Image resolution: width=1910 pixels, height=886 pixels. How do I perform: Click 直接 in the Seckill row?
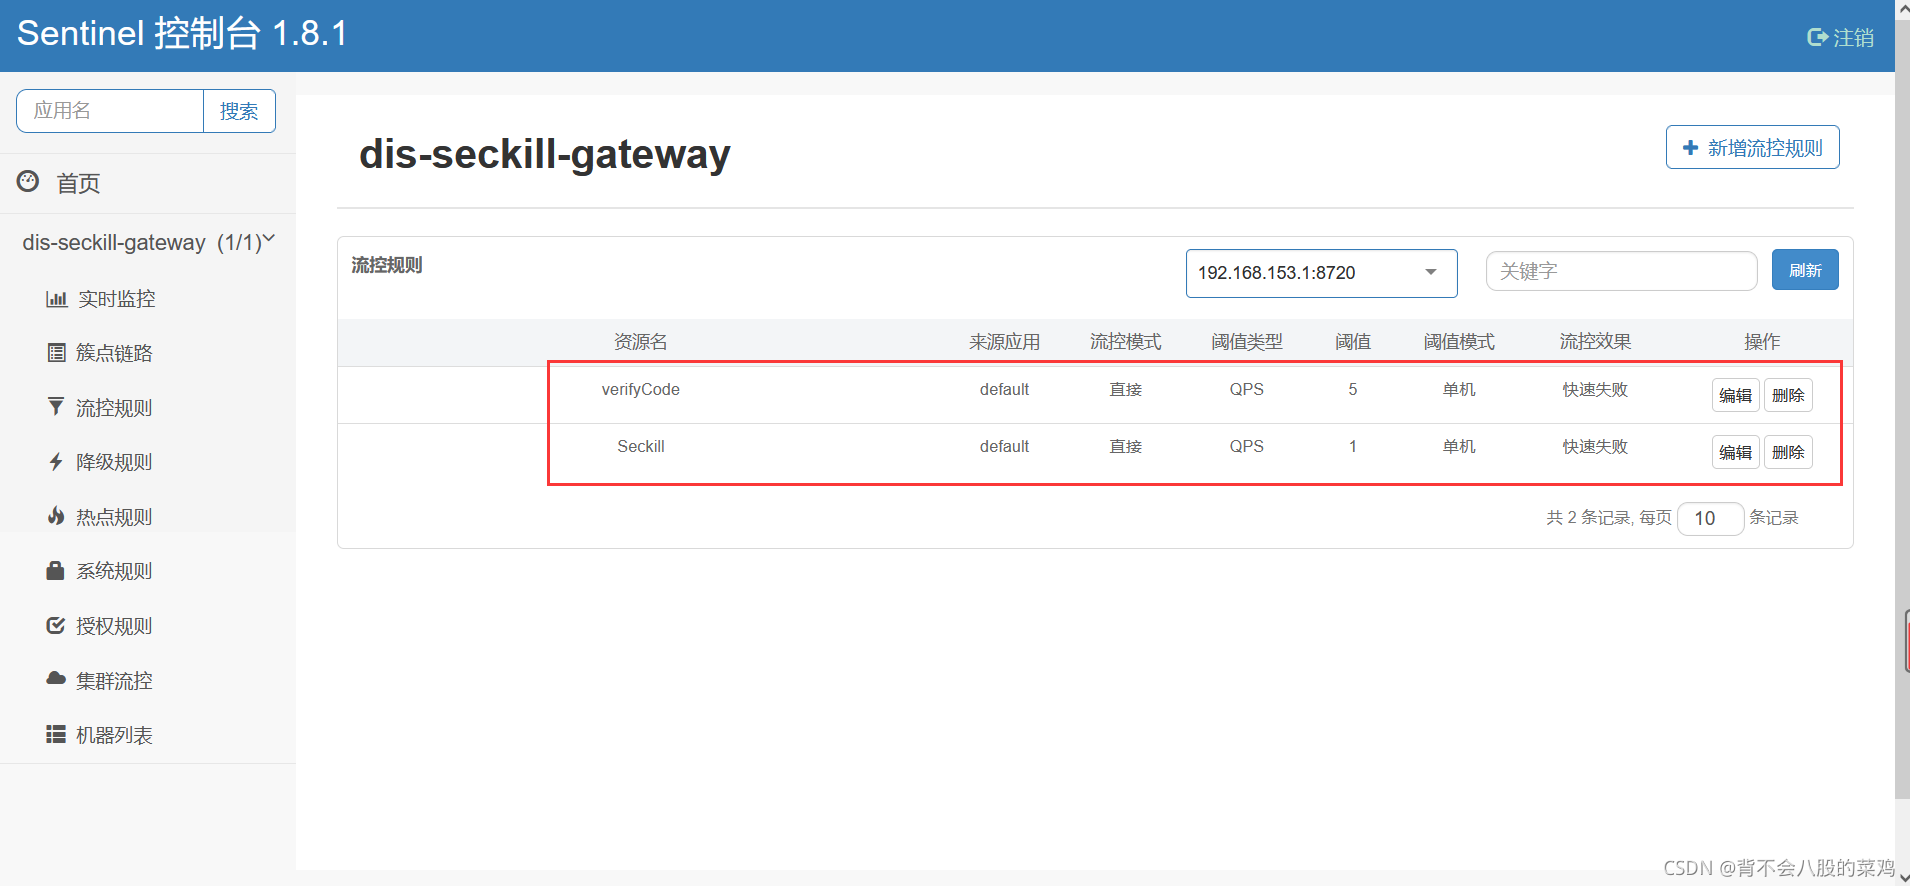point(1125,447)
